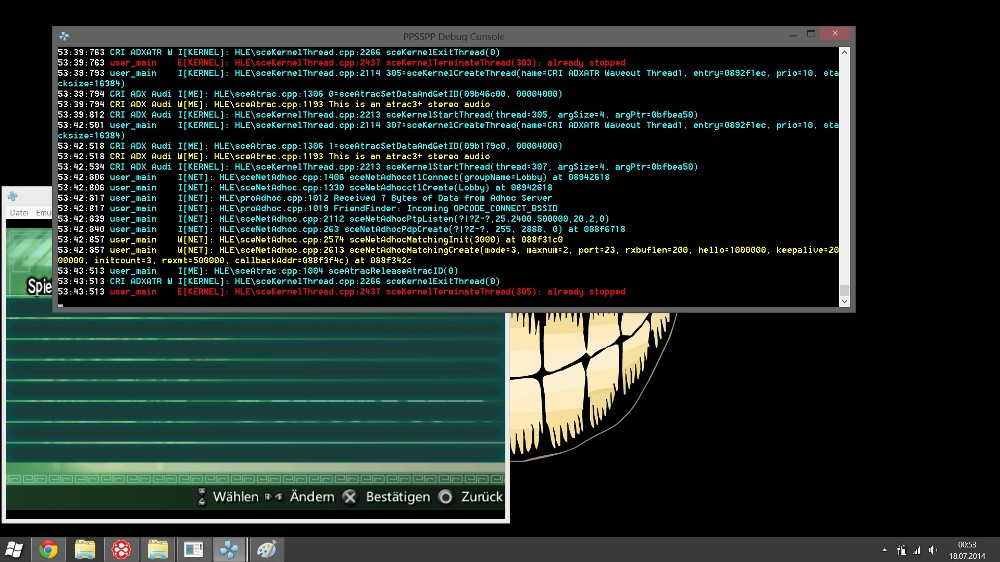Click the PPSSPP icon in Debug Console title bar
The width and height of the screenshot is (1000, 562).
[64, 36]
